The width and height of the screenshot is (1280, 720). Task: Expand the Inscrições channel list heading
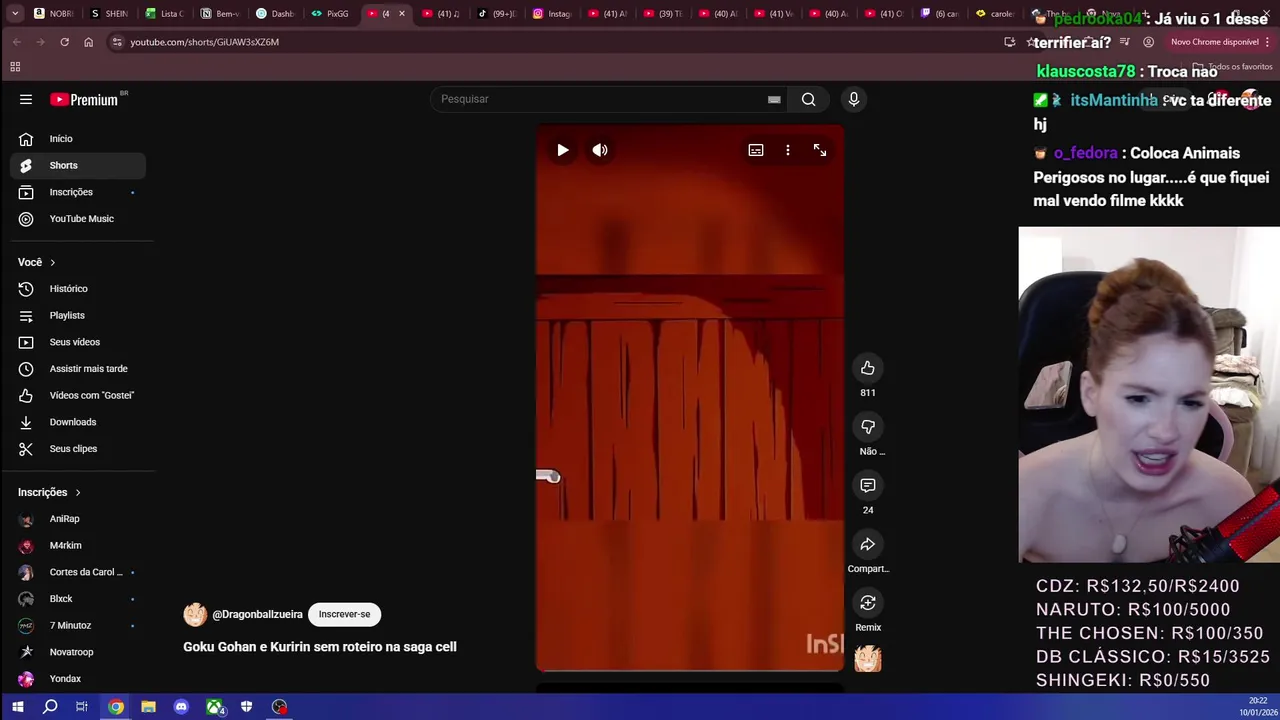point(49,492)
